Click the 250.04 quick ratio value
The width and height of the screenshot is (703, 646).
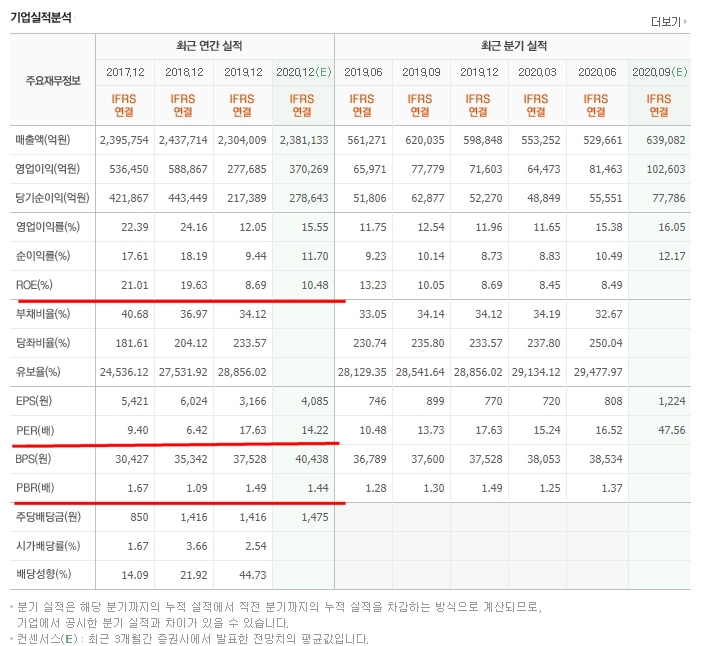(606, 343)
